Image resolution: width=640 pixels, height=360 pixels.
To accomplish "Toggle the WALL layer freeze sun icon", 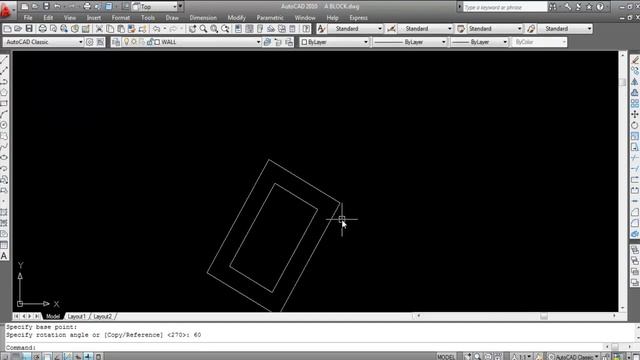I will point(134,42).
